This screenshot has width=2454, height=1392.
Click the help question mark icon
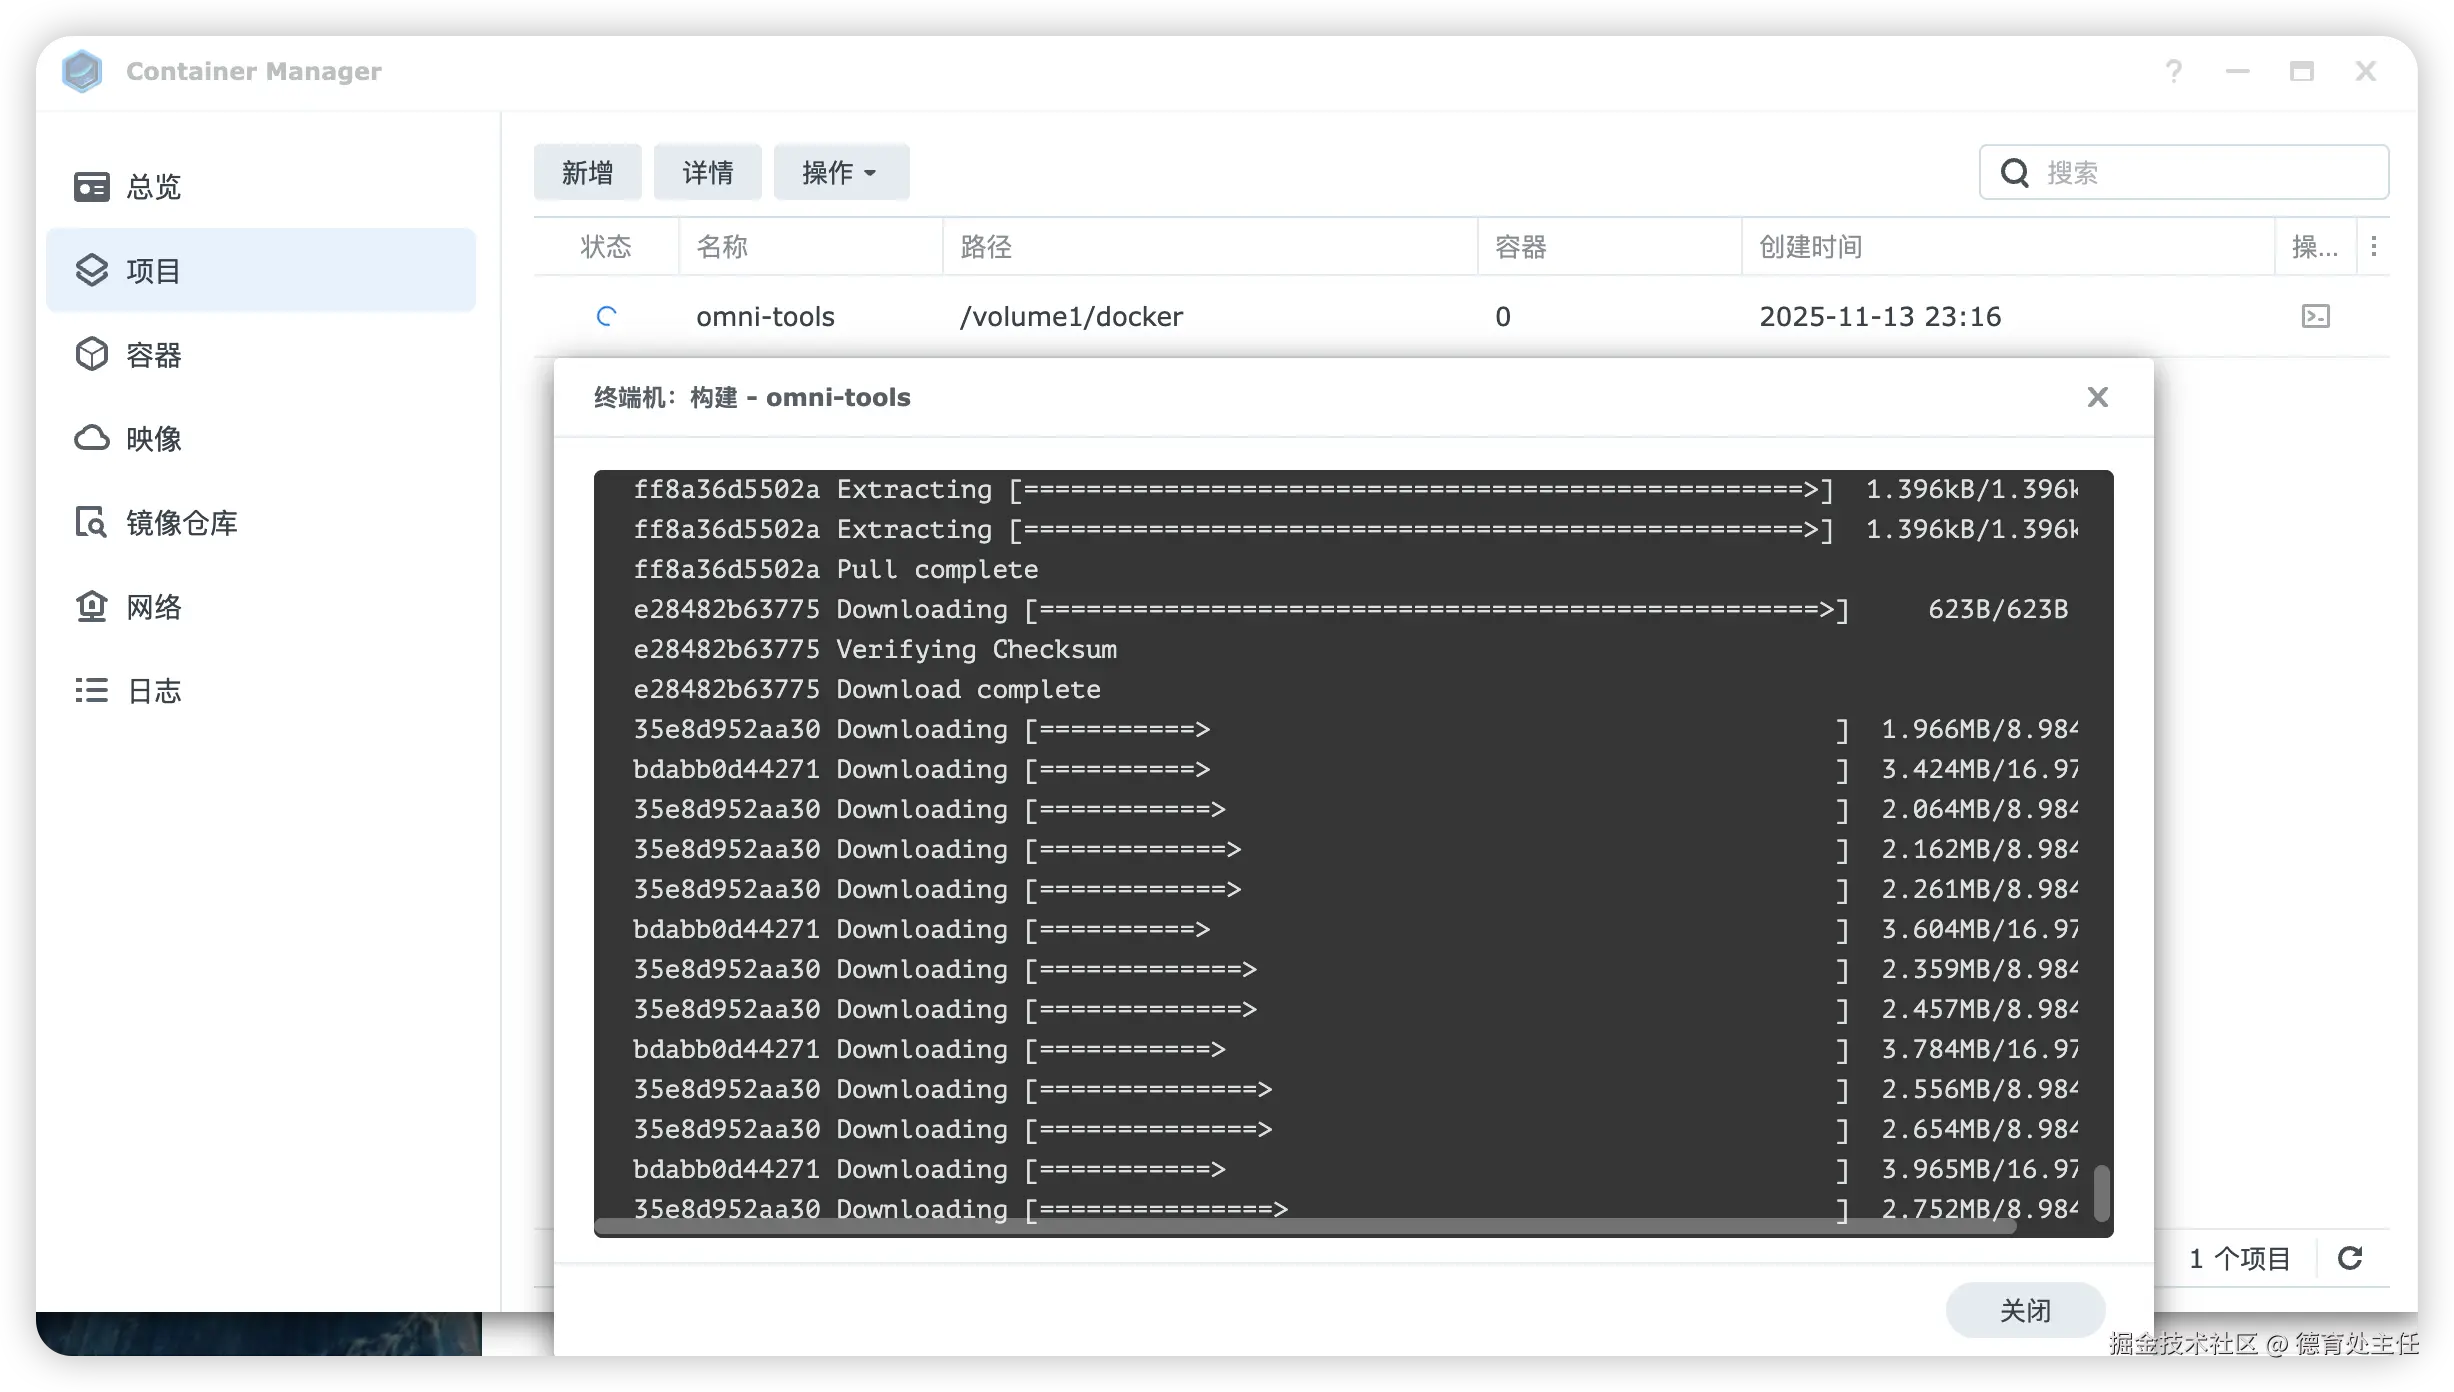(x=2173, y=72)
